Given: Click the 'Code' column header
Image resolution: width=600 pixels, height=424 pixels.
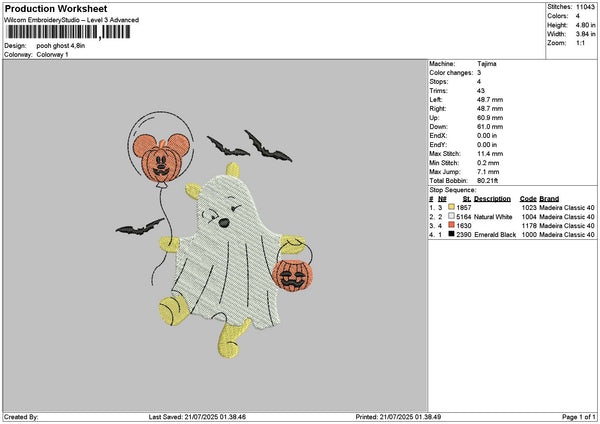Looking at the screenshot, I should [x=528, y=199].
